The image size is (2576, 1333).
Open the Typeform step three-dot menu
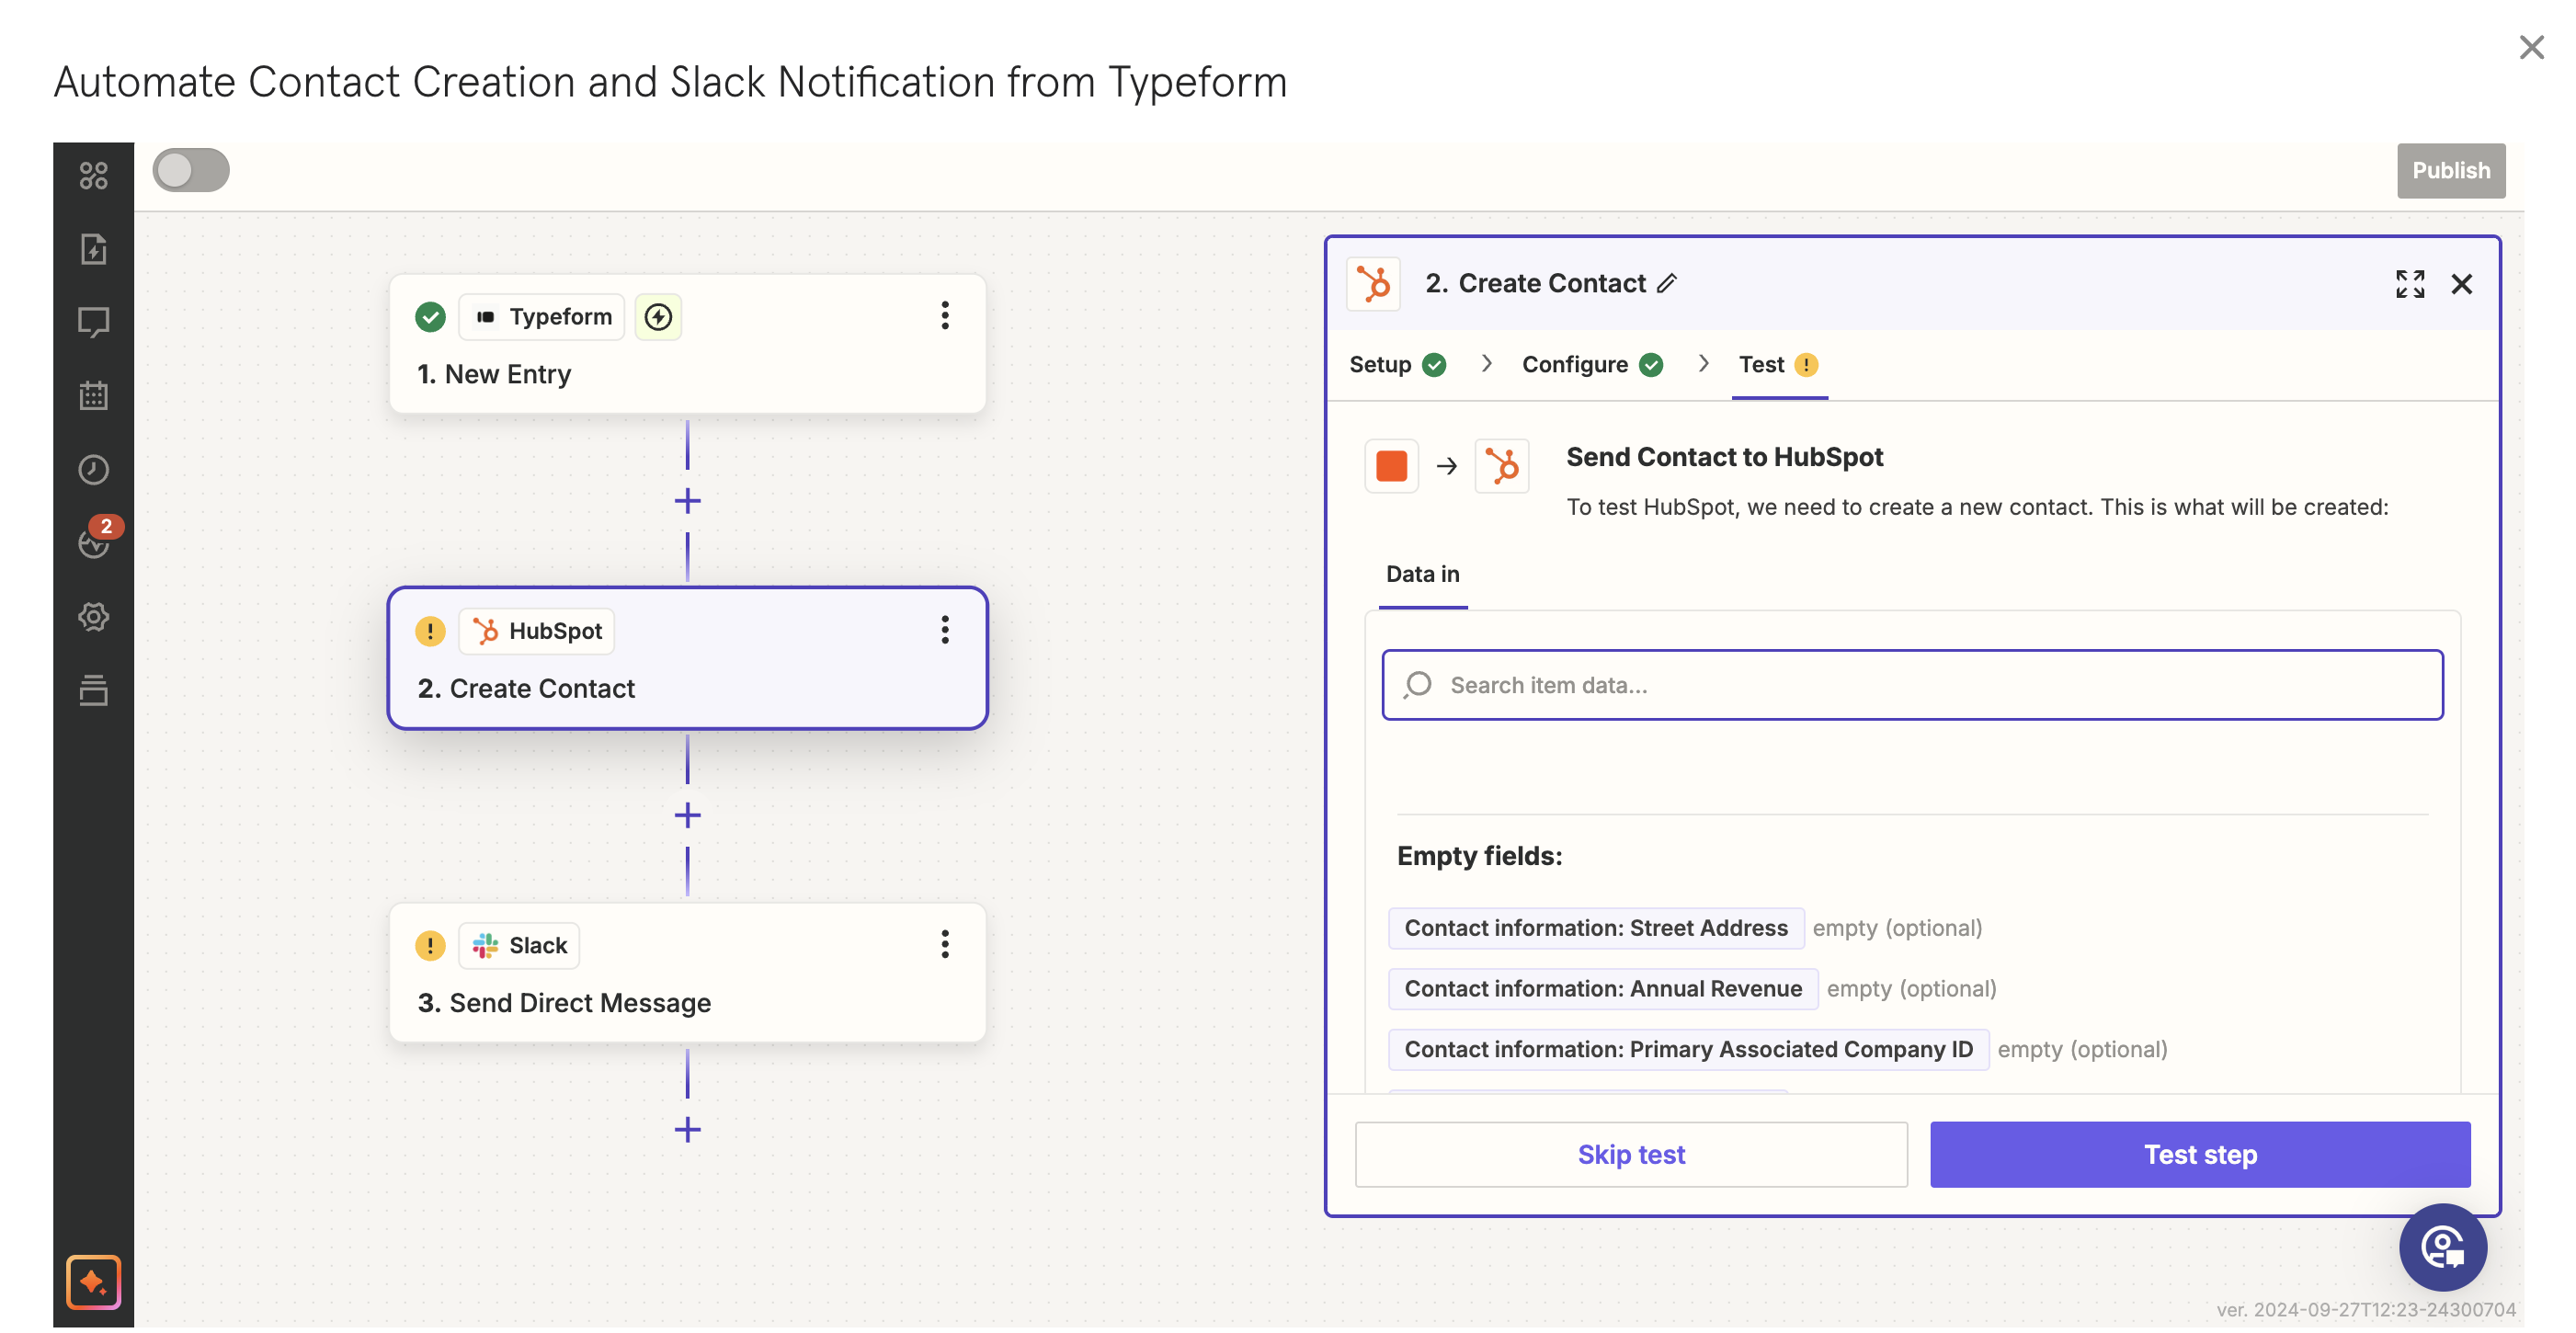(944, 316)
